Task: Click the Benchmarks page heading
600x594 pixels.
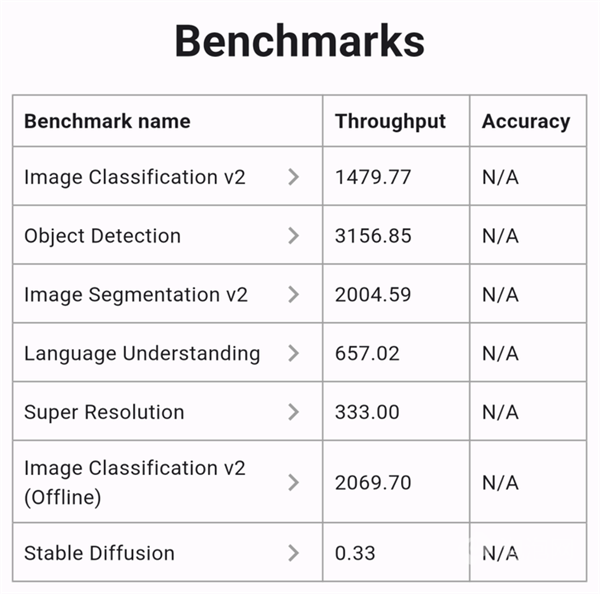Action: (x=300, y=42)
